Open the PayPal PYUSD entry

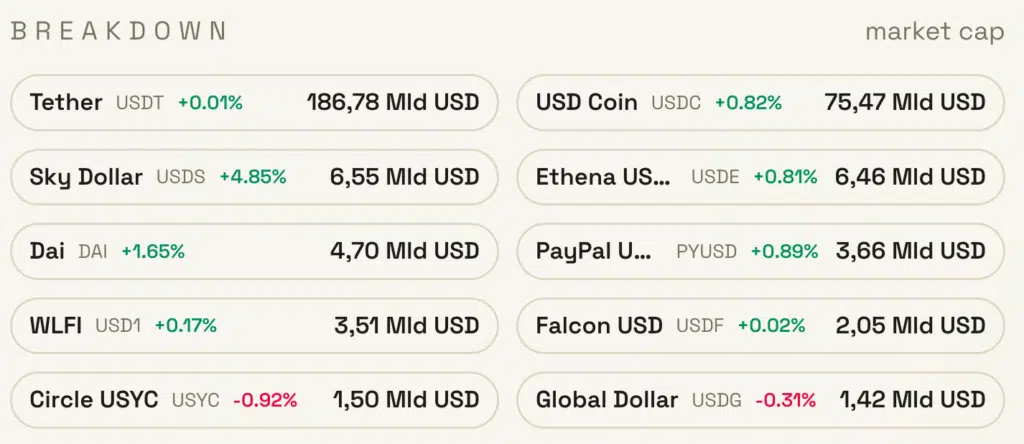click(594, 251)
